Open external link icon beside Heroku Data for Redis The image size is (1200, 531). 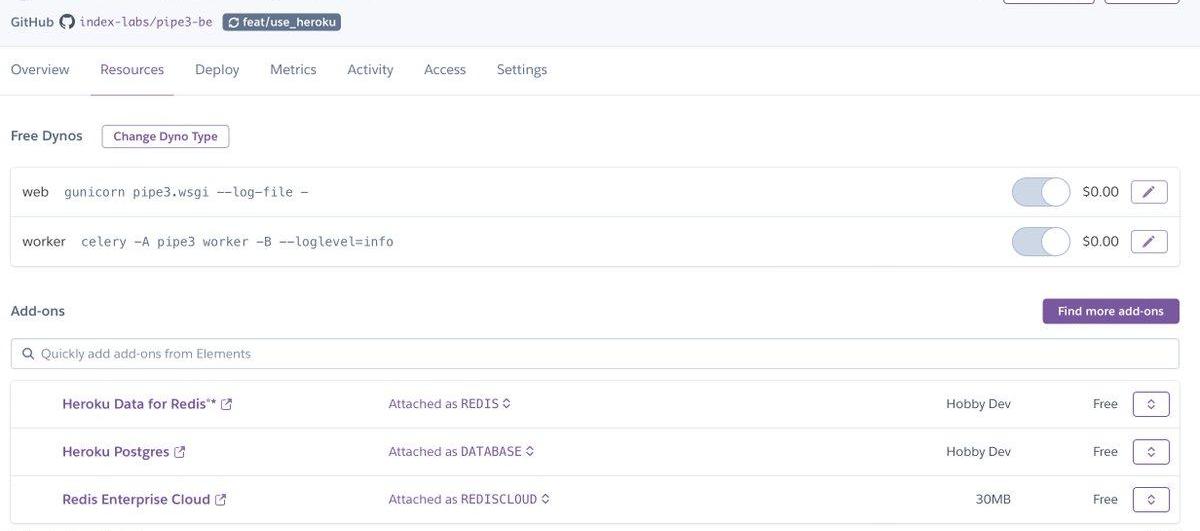click(x=227, y=404)
